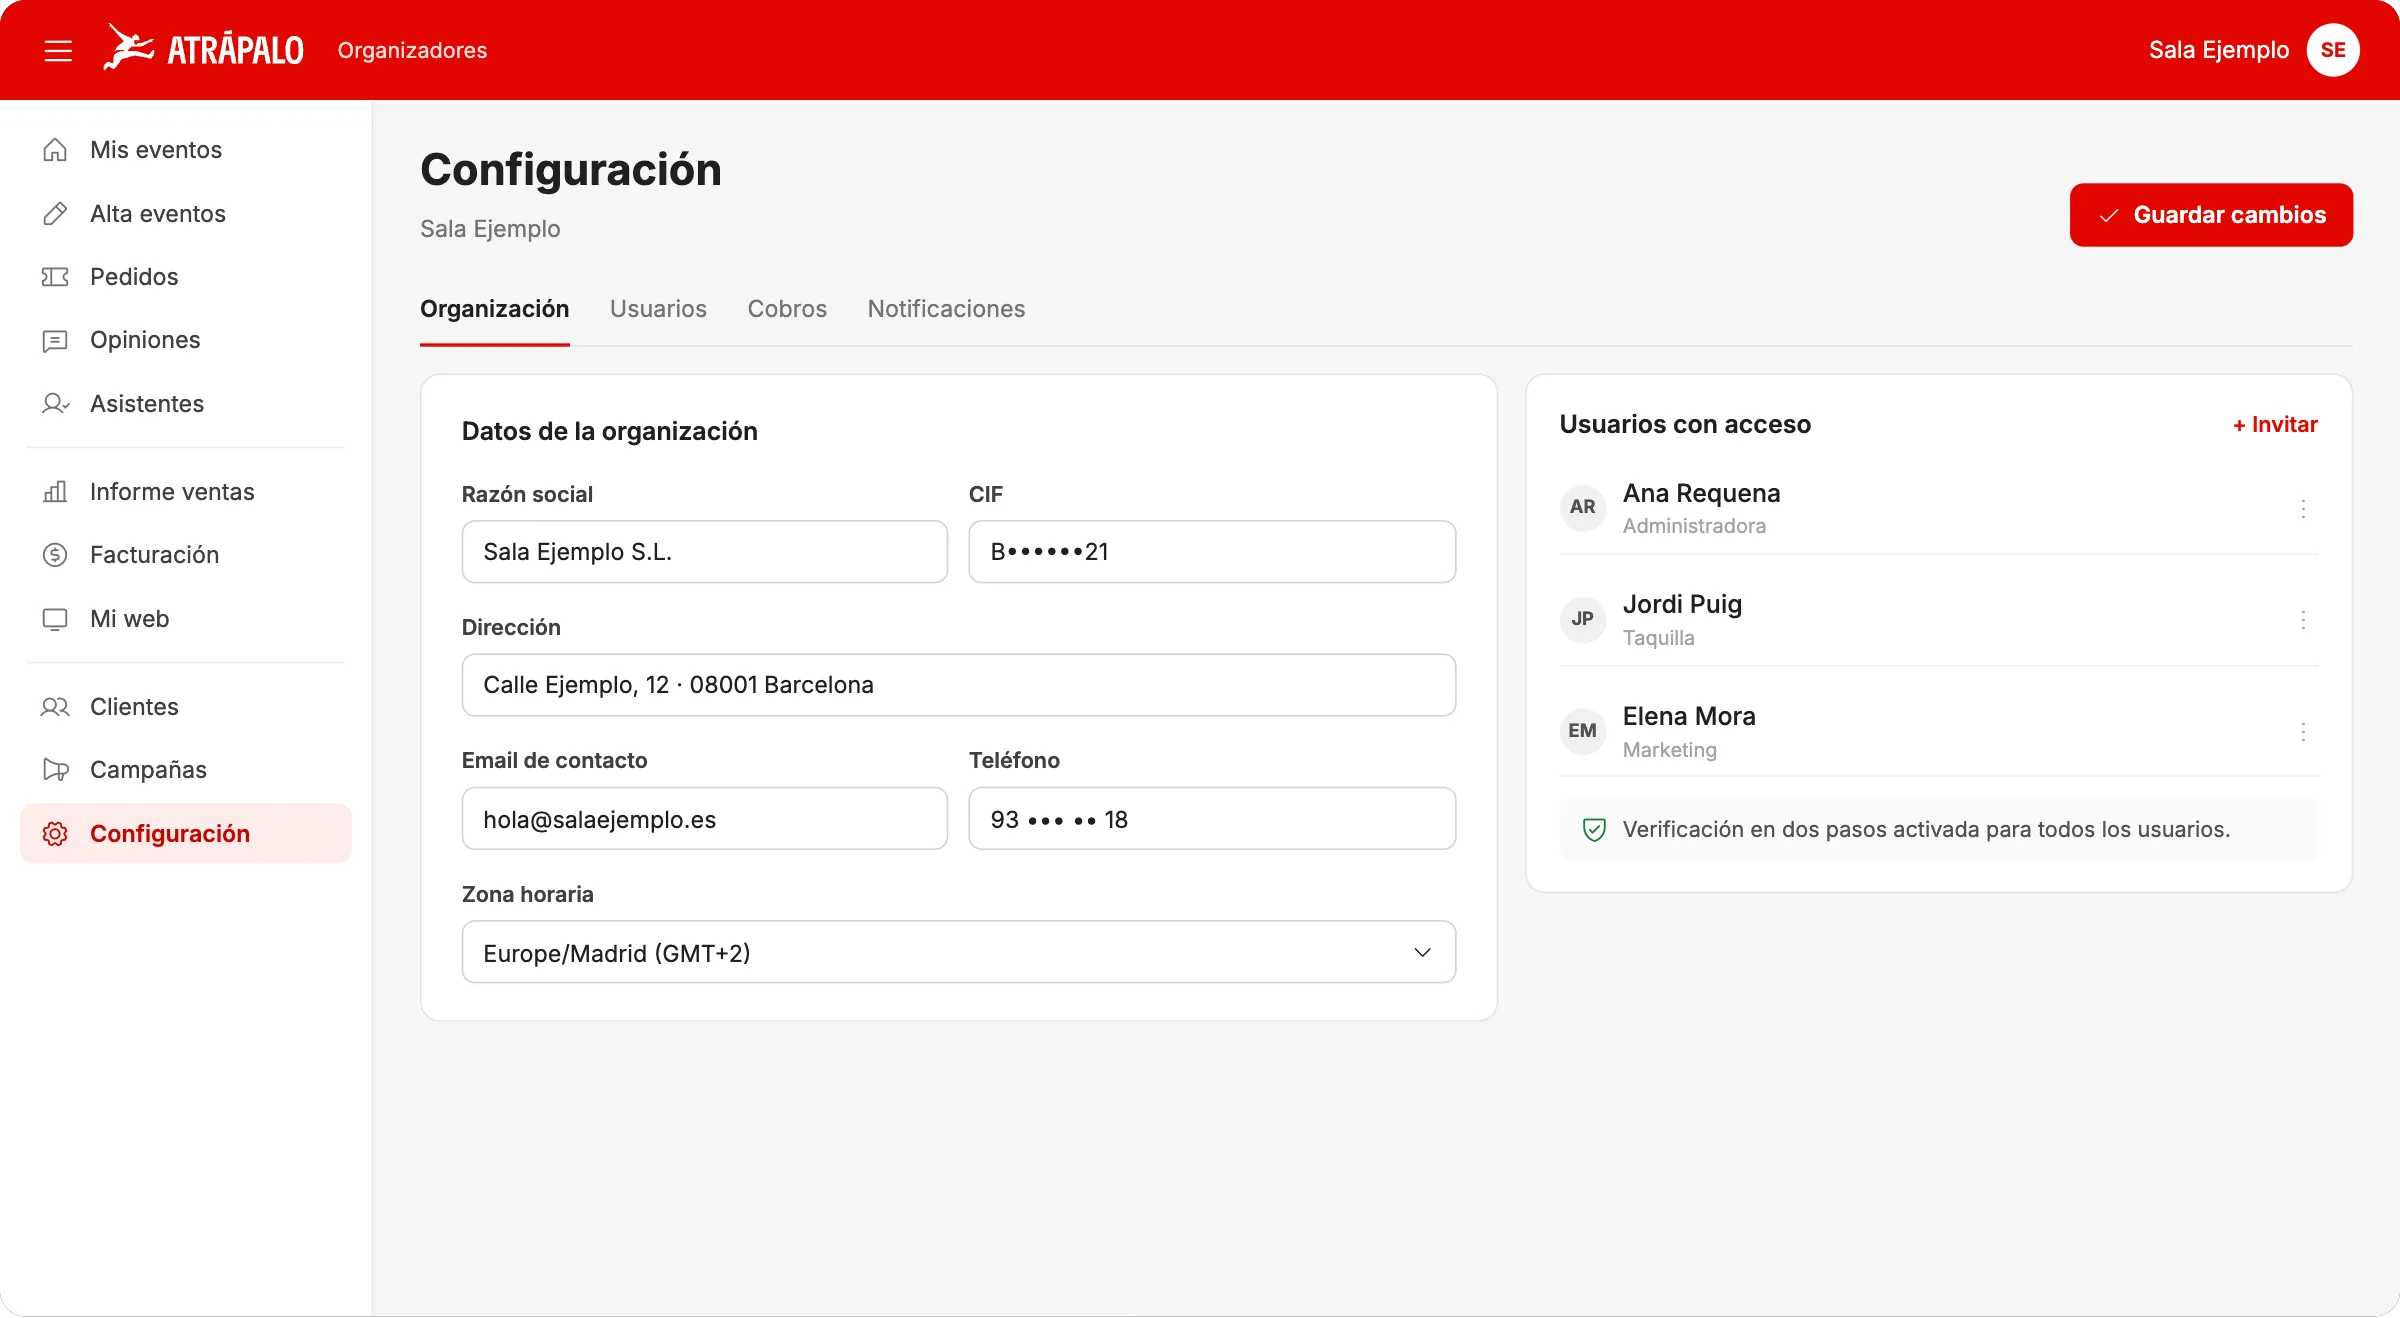Switch to the Notificaciones tab
The height and width of the screenshot is (1318, 2400).
pos(946,309)
